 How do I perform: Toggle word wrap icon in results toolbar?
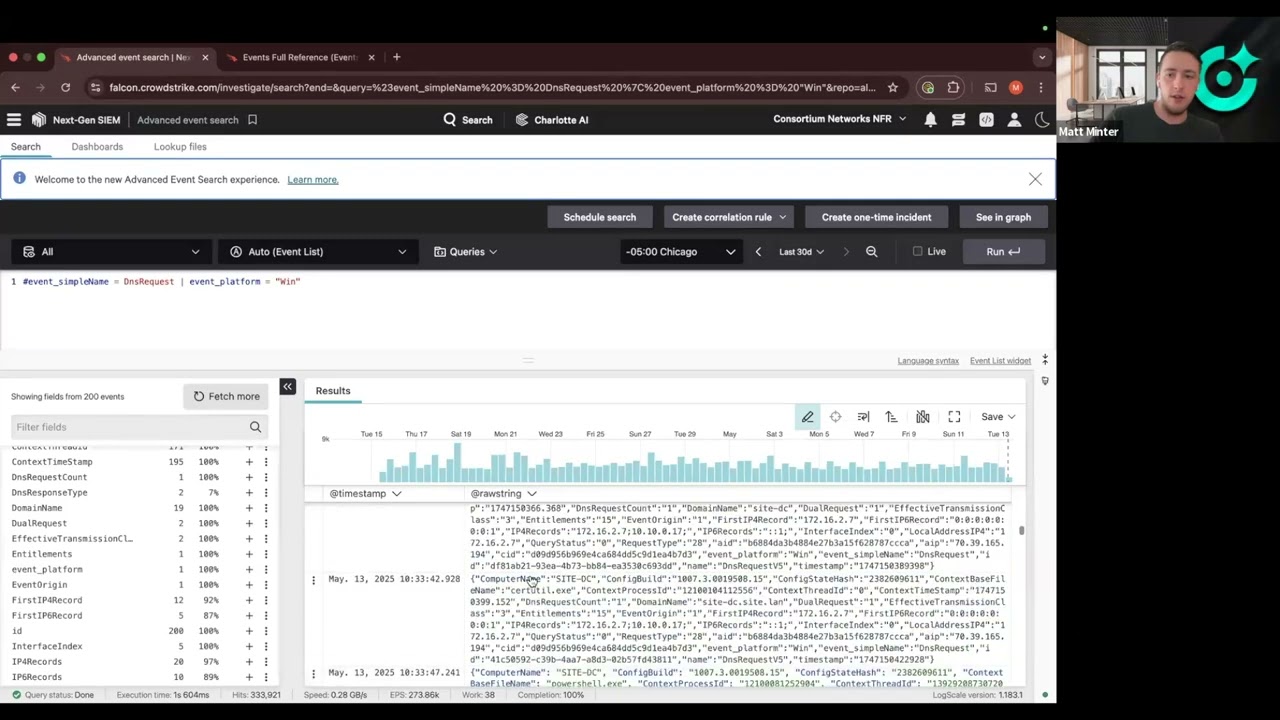pyautogui.click(x=863, y=417)
